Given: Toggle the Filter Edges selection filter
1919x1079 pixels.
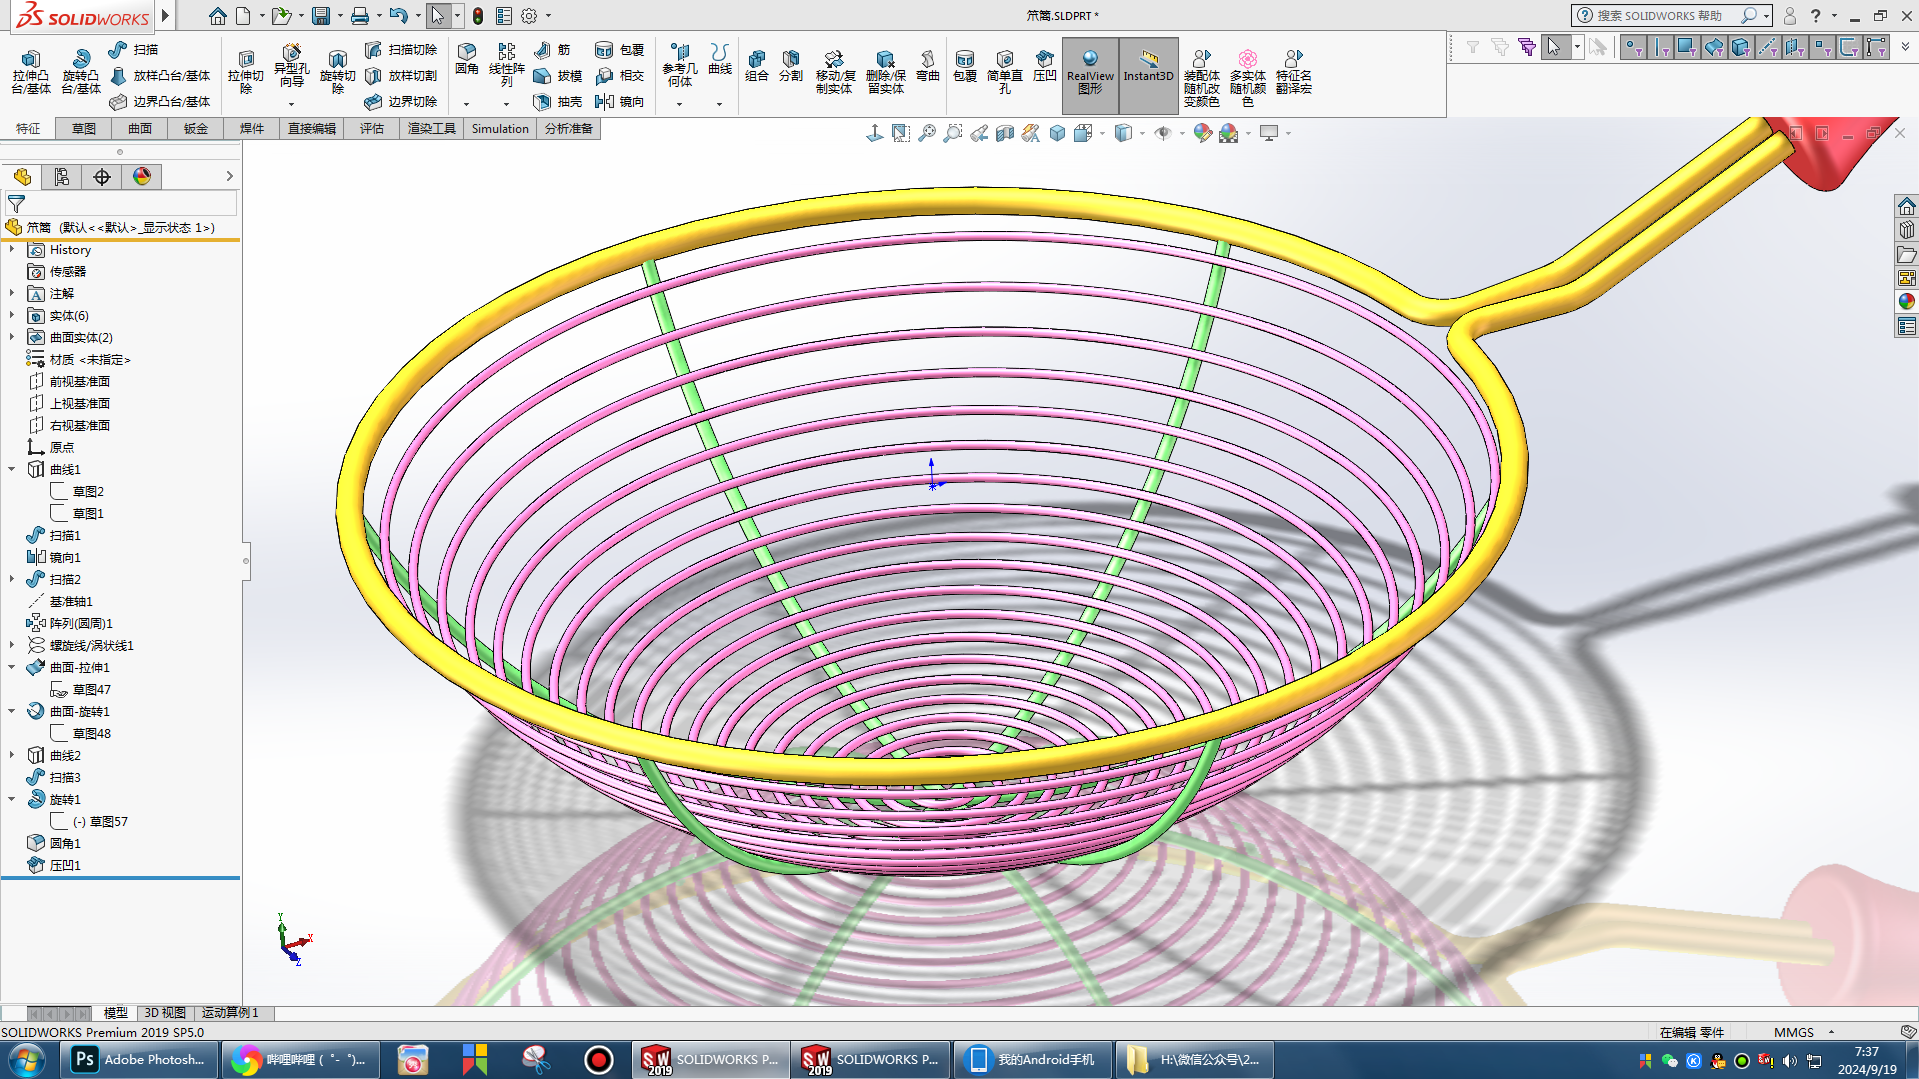Looking at the screenshot, I should [1660, 47].
